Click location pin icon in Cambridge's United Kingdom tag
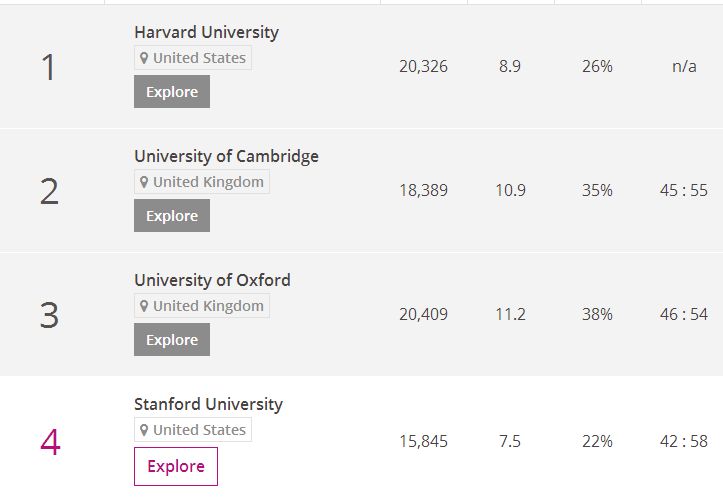This screenshot has width=723, height=499. pos(144,182)
